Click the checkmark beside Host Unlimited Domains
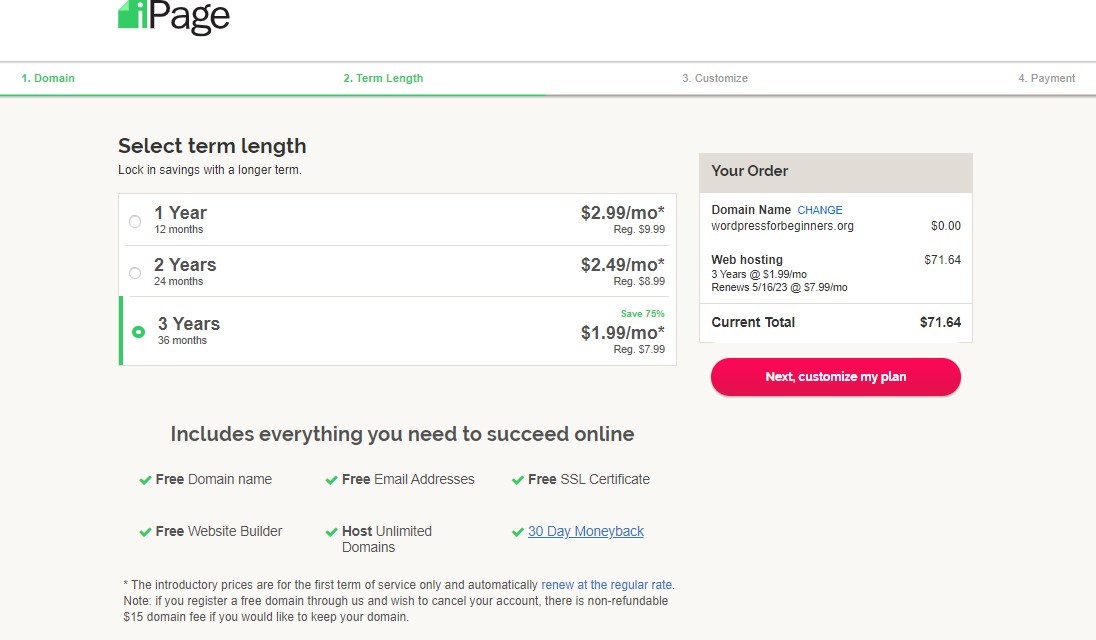Screen dimensions: 1096x640 pos(331,532)
